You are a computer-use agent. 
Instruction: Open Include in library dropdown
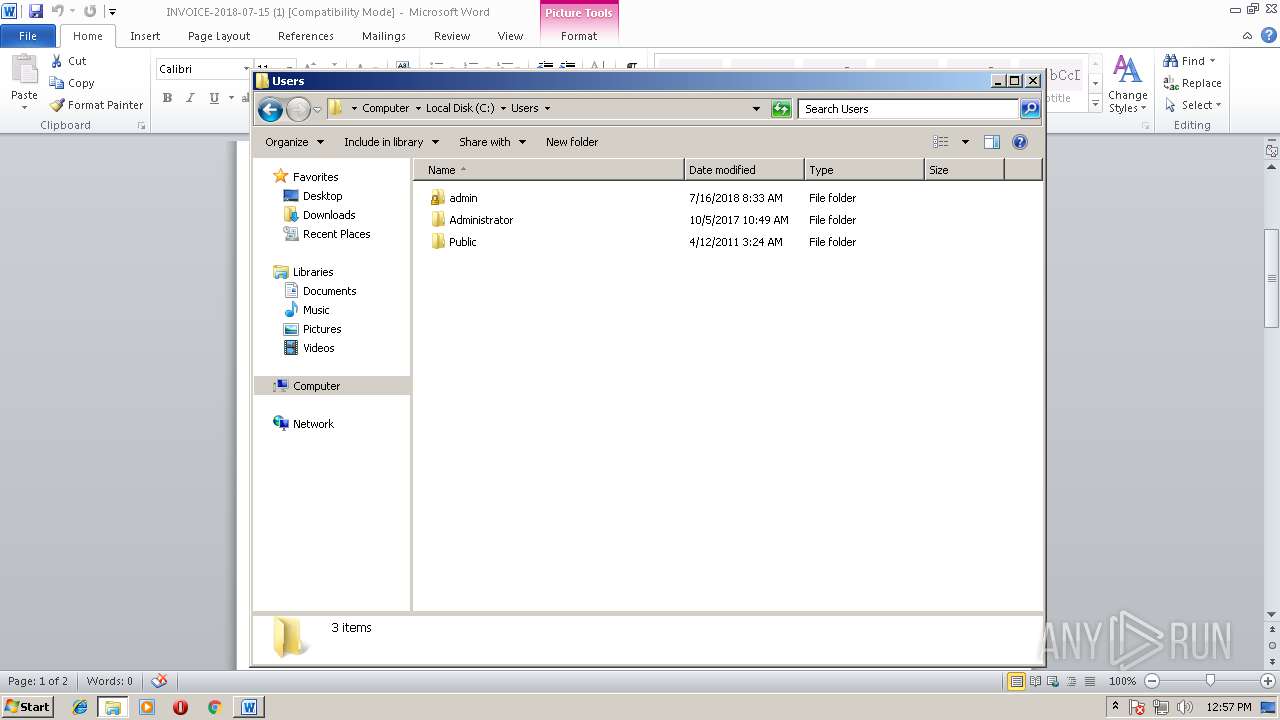tap(391, 142)
